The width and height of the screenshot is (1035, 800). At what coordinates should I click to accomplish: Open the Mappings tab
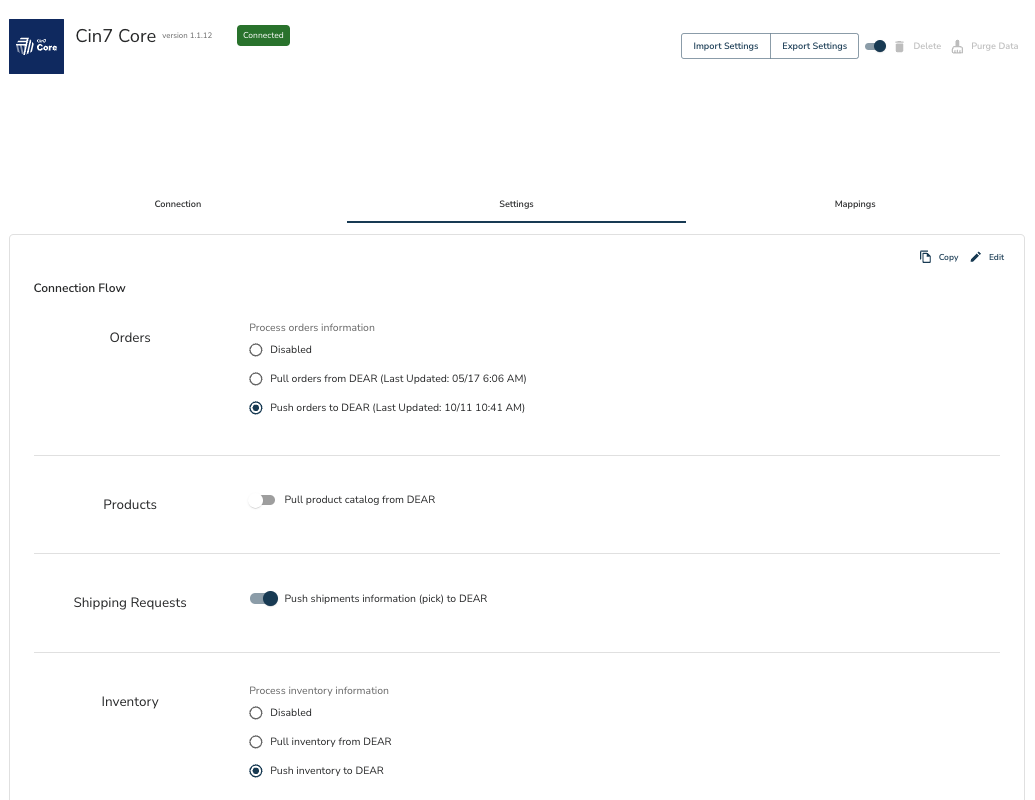(x=855, y=204)
